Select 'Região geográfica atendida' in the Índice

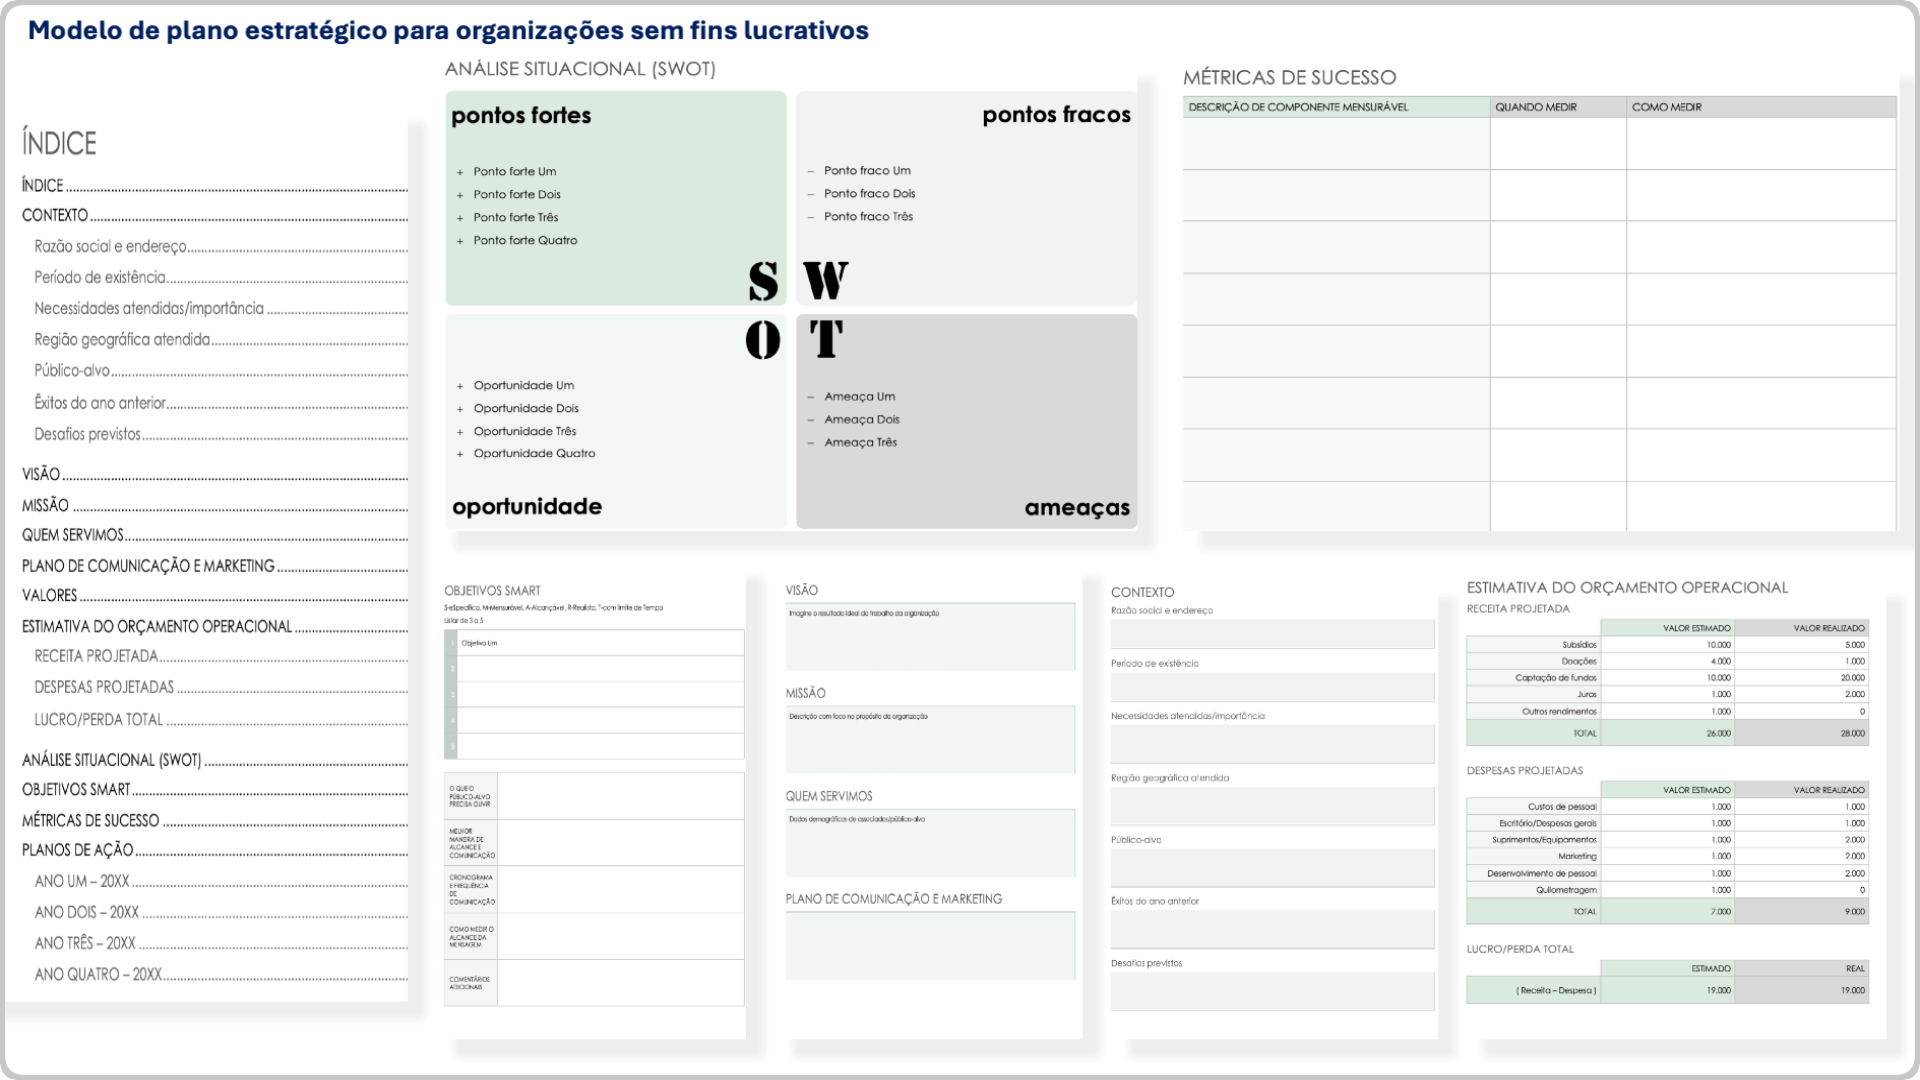coord(122,339)
